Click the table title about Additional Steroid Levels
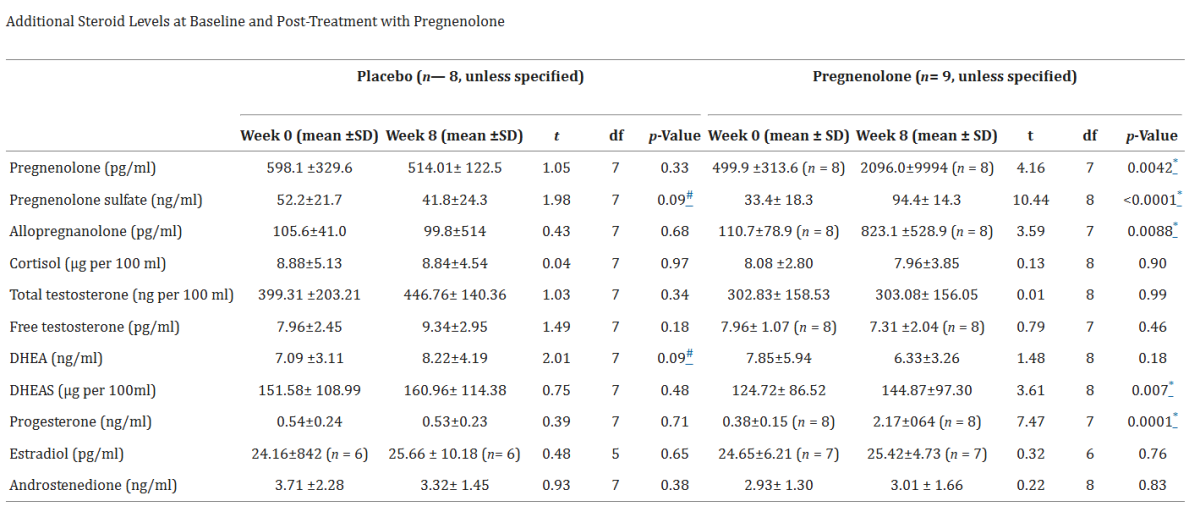The height and width of the screenshot is (512, 1200). click(x=255, y=22)
